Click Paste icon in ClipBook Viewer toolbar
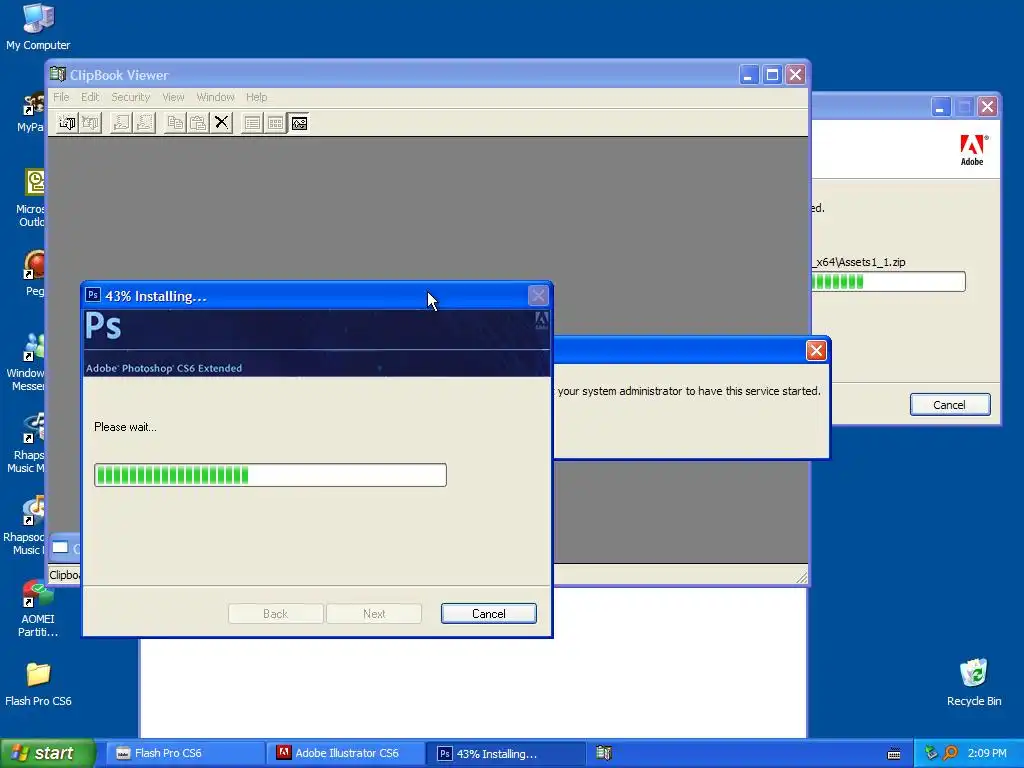Image resolution: width=1024 pixels, height=768 pixels. pyautogui.click(x=199, y=123)
